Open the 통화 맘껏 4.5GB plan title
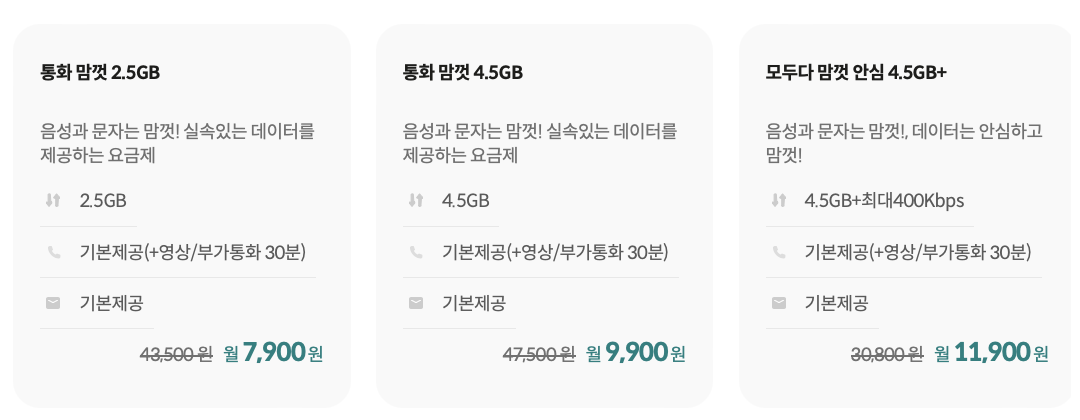Image resolution: width=1080 pixels, height=420 pixels. click(x=463, y=72)
